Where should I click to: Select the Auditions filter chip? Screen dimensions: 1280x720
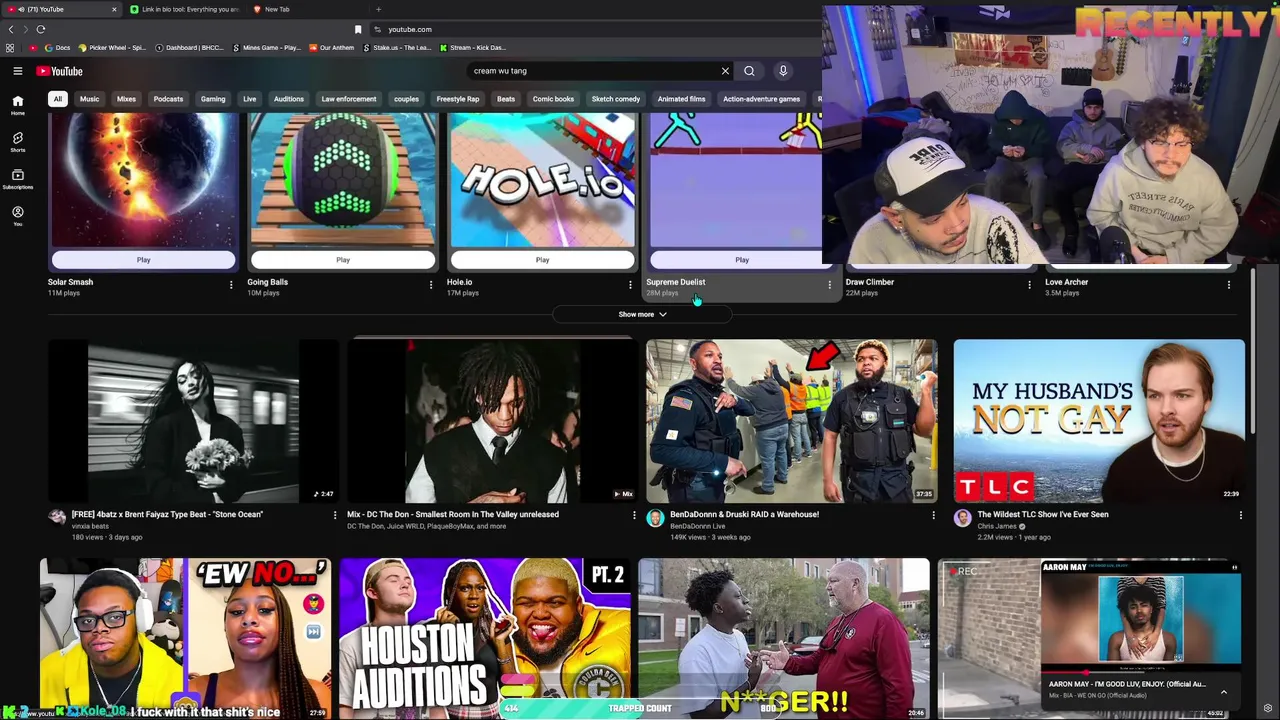[x=289, y=99]
